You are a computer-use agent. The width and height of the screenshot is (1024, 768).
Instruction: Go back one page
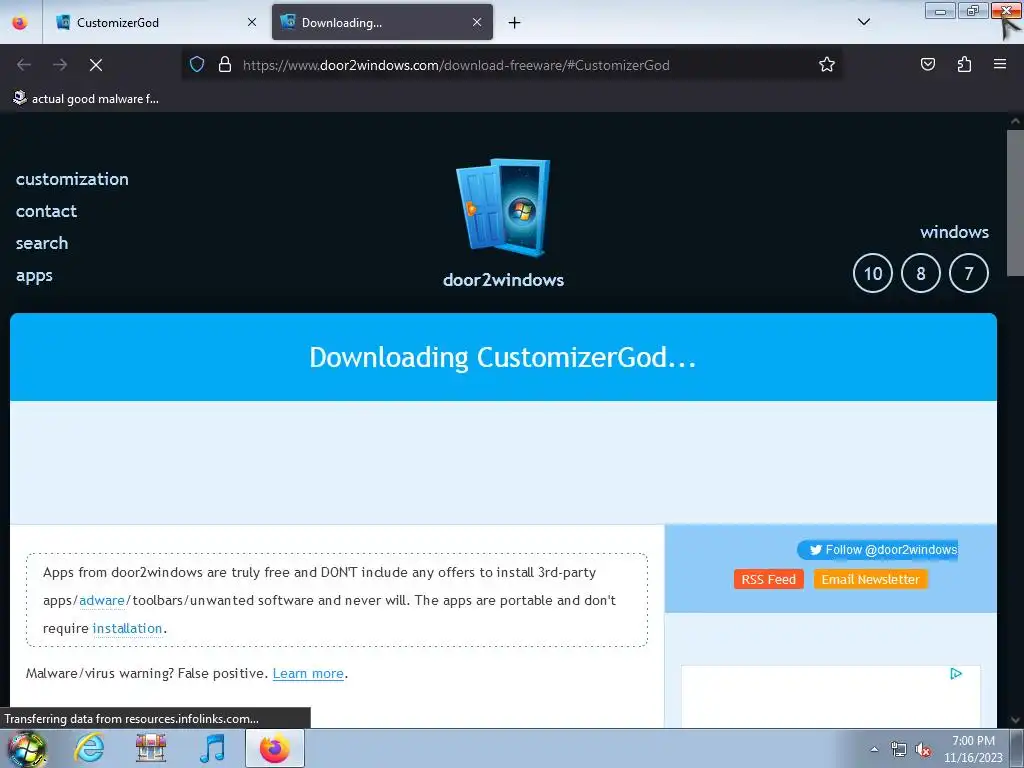[x=24, y=65]
